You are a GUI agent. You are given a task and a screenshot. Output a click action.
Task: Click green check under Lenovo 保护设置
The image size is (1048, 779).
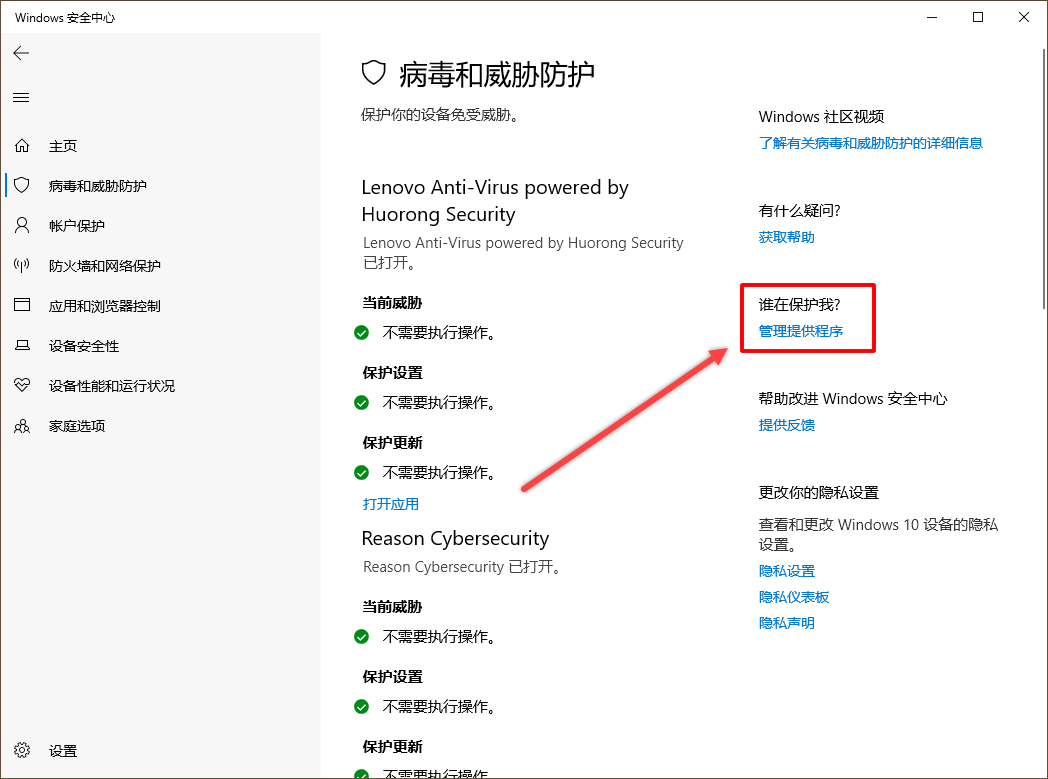[362, 403]
